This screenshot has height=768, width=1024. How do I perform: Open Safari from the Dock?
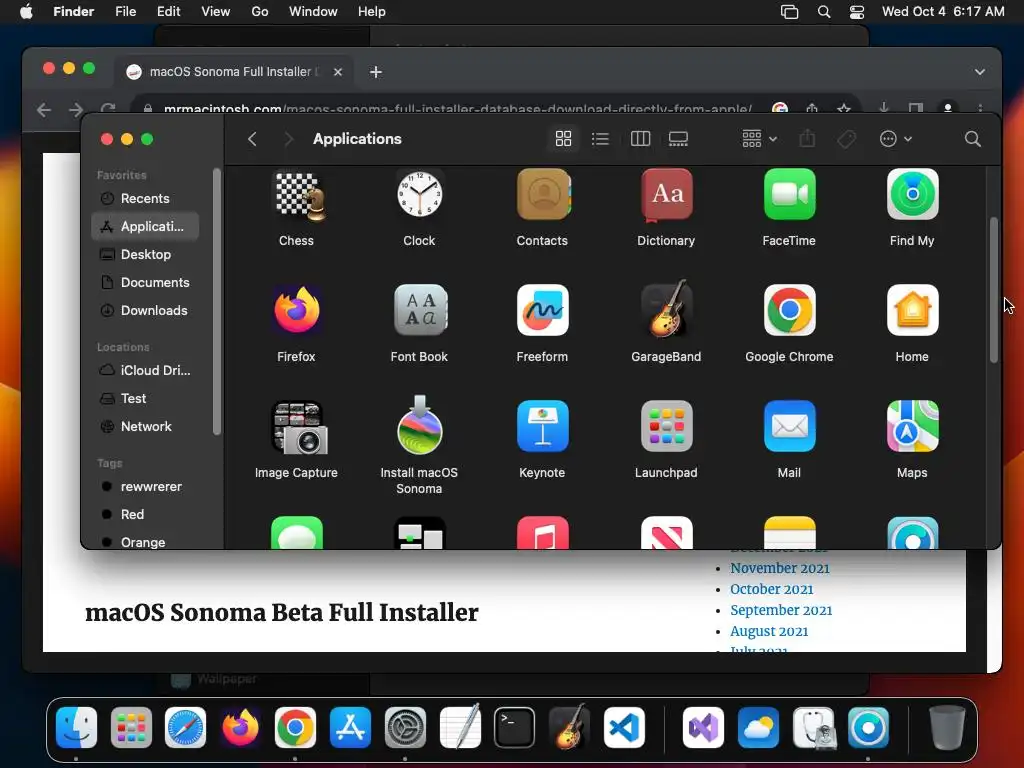185,727
